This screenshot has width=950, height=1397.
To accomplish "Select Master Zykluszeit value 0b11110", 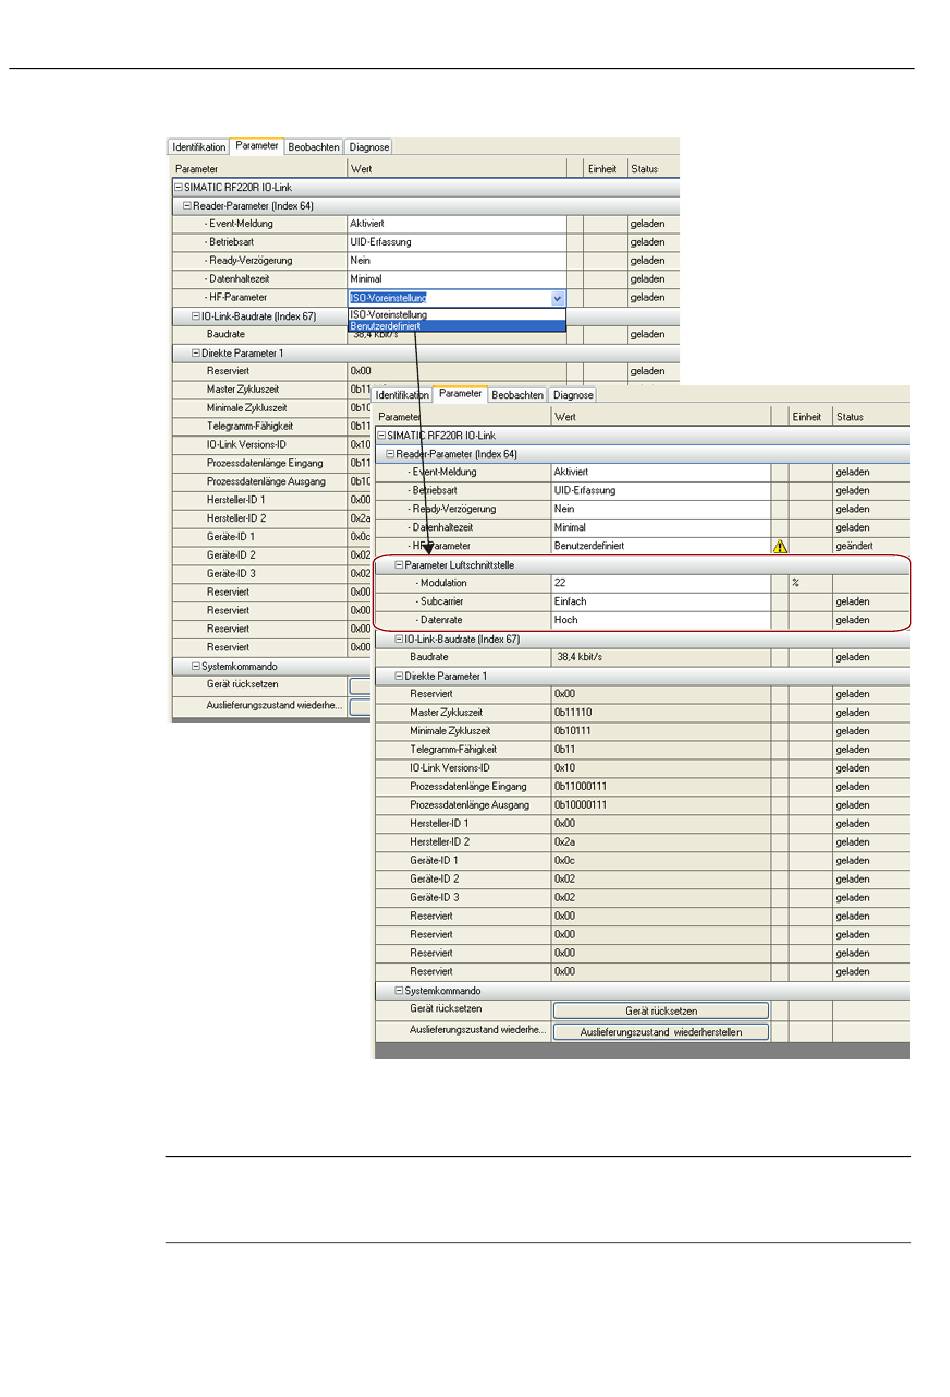I will pos(661,713).
